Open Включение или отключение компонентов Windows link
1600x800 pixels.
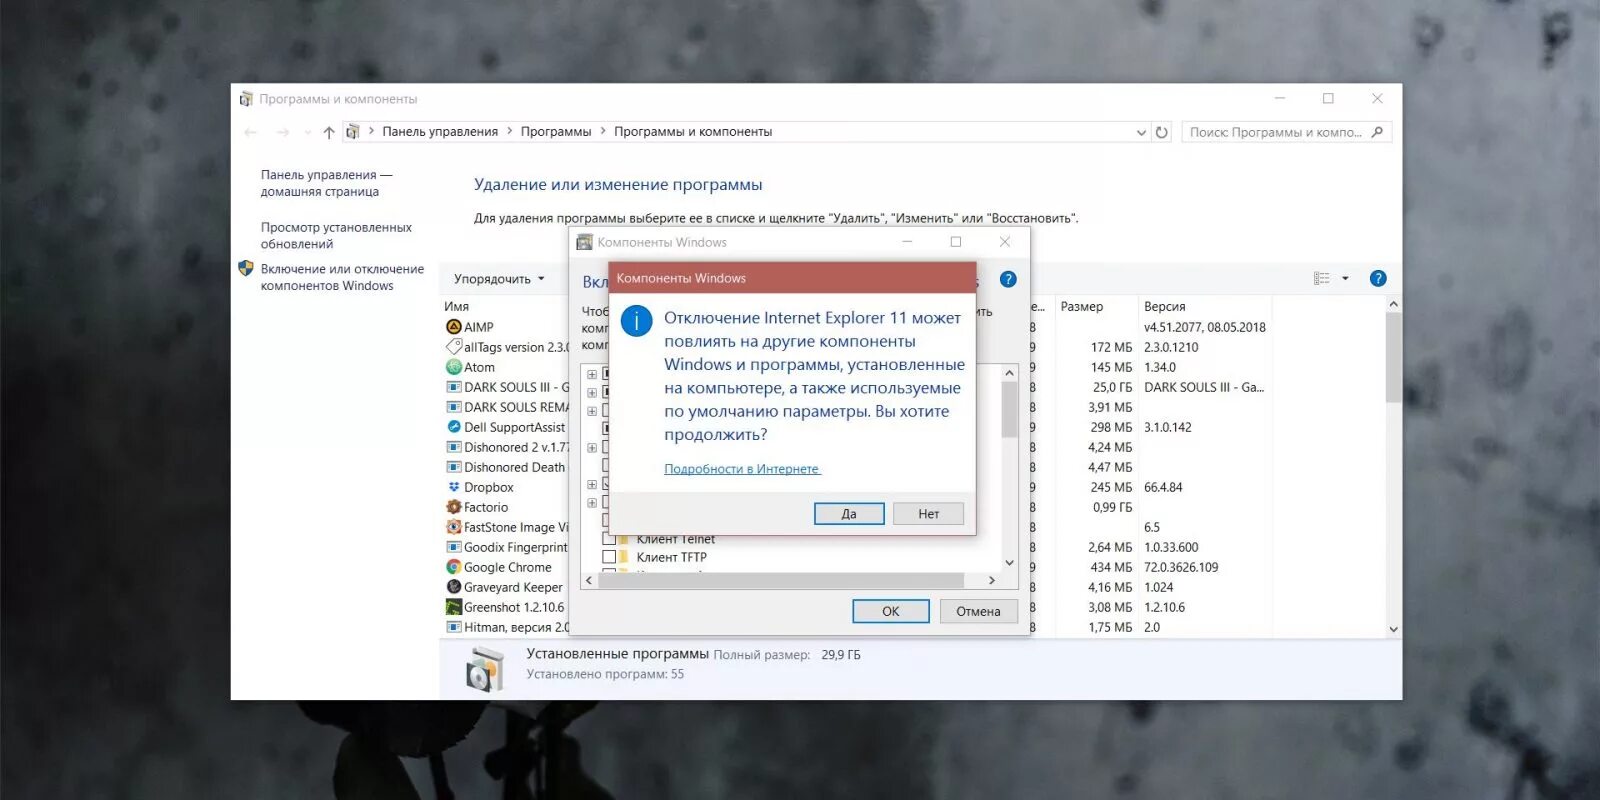tap(342, 277)
